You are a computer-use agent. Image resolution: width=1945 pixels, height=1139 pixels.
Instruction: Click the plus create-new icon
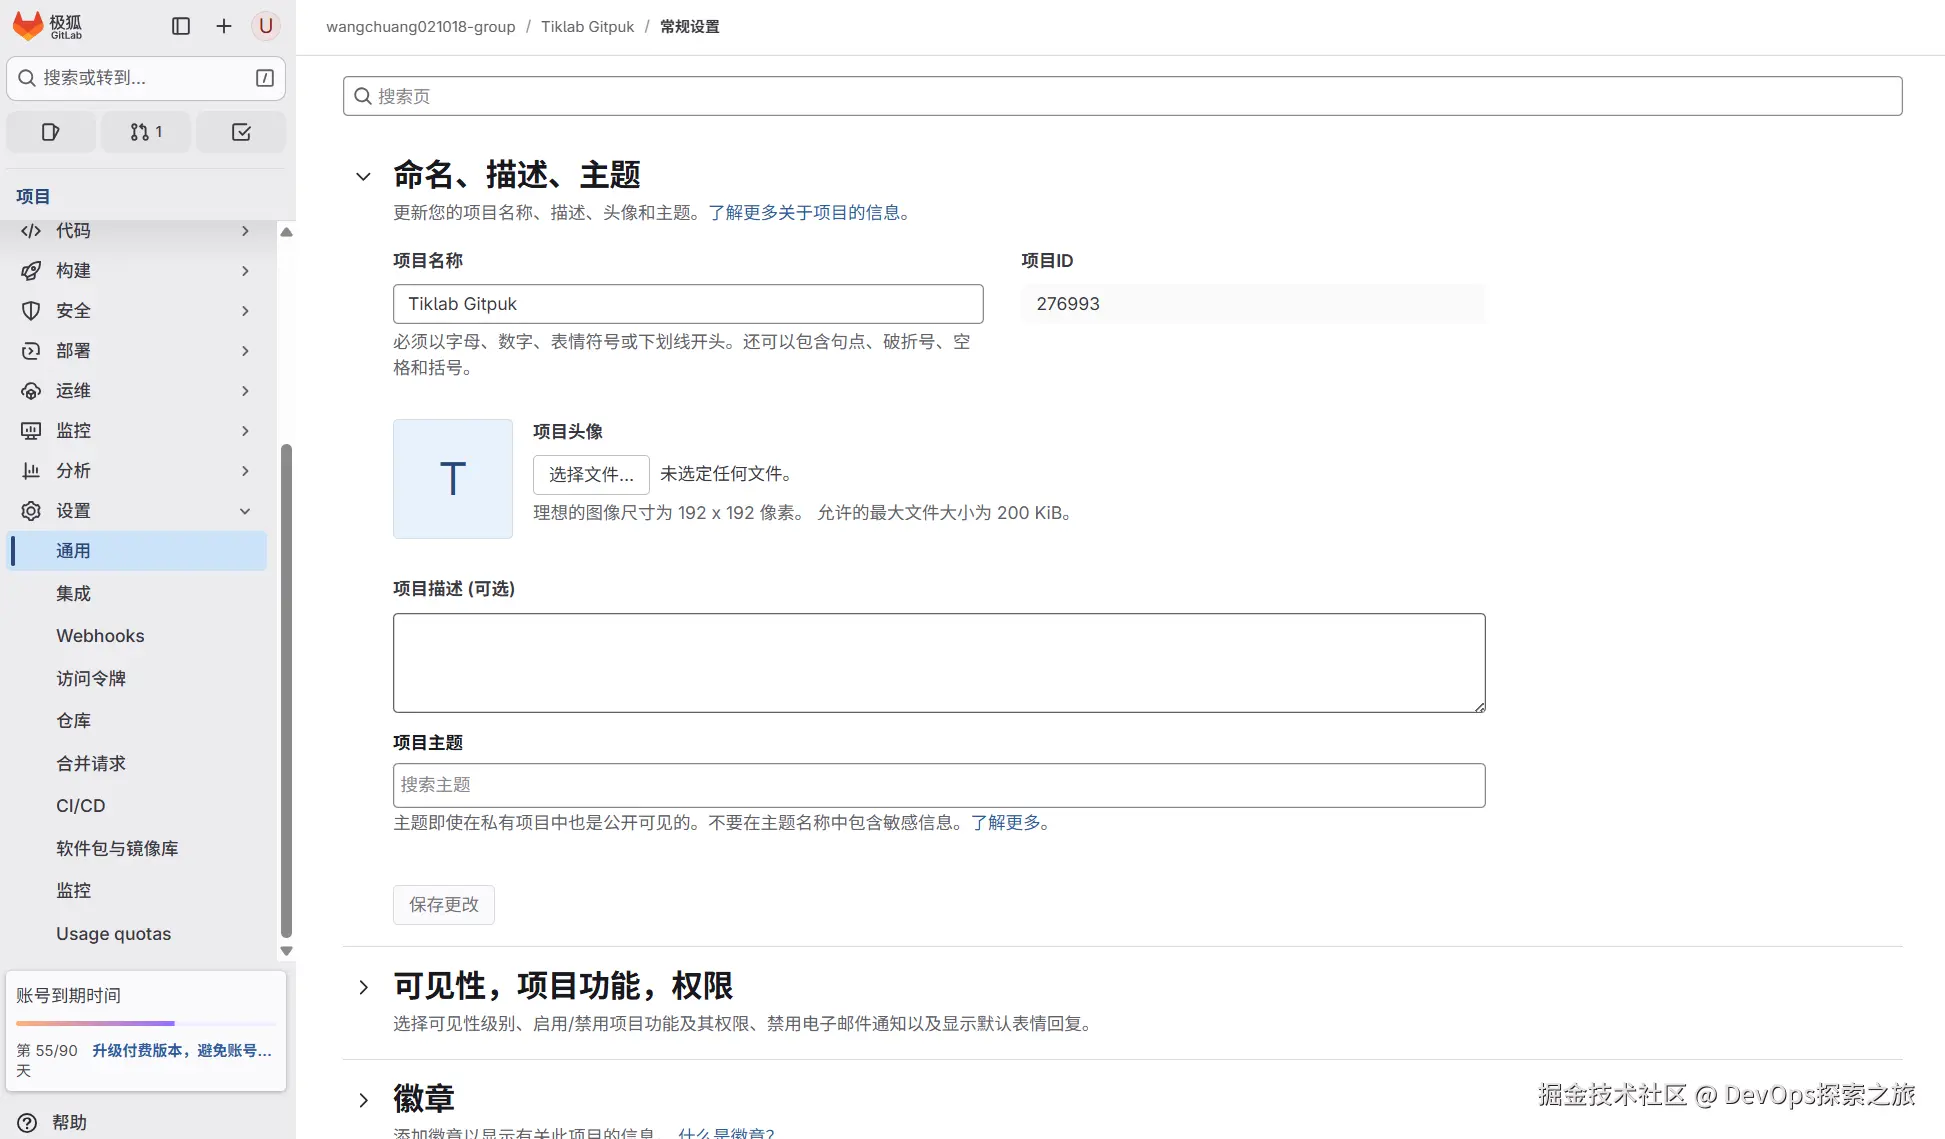pos(224,26)
